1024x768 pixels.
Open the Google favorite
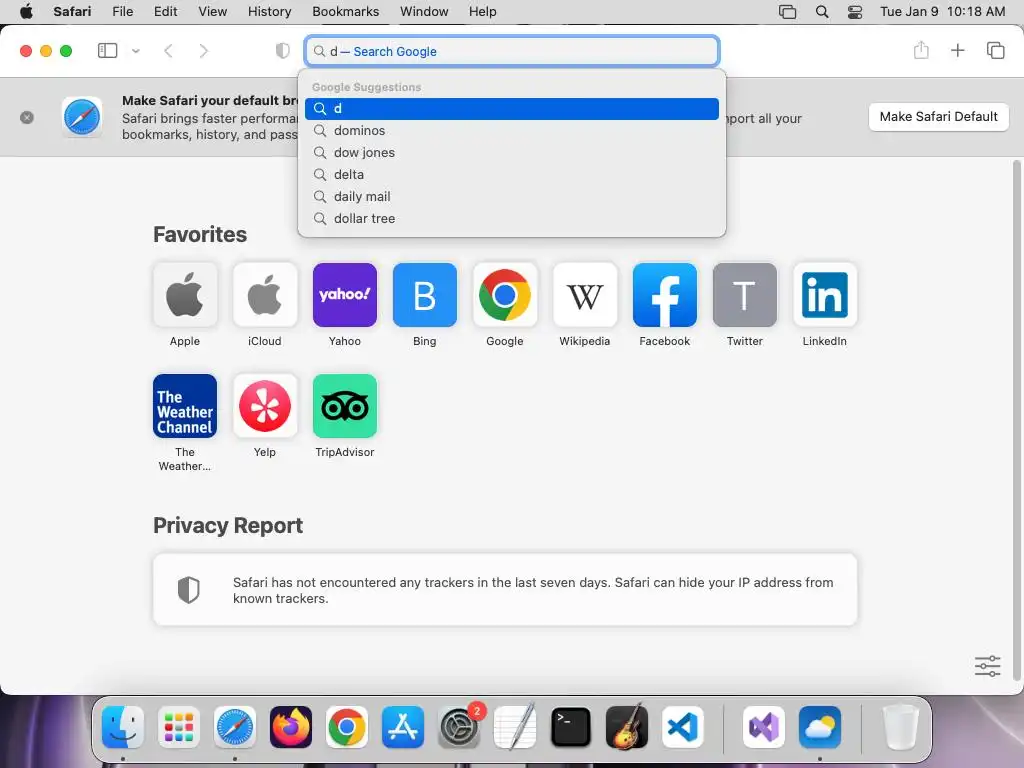(x=505, y=295)
